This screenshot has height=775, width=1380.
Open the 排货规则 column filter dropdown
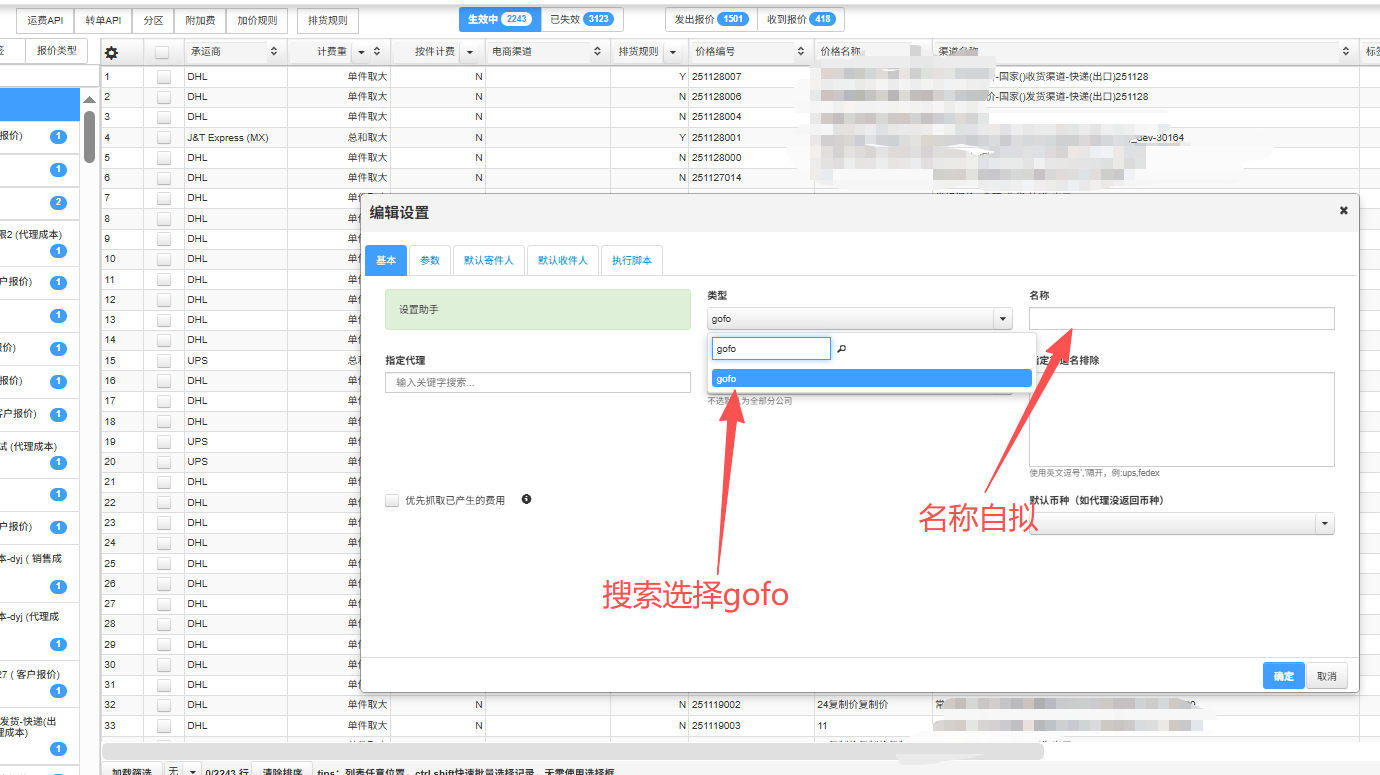pos(673,52)
